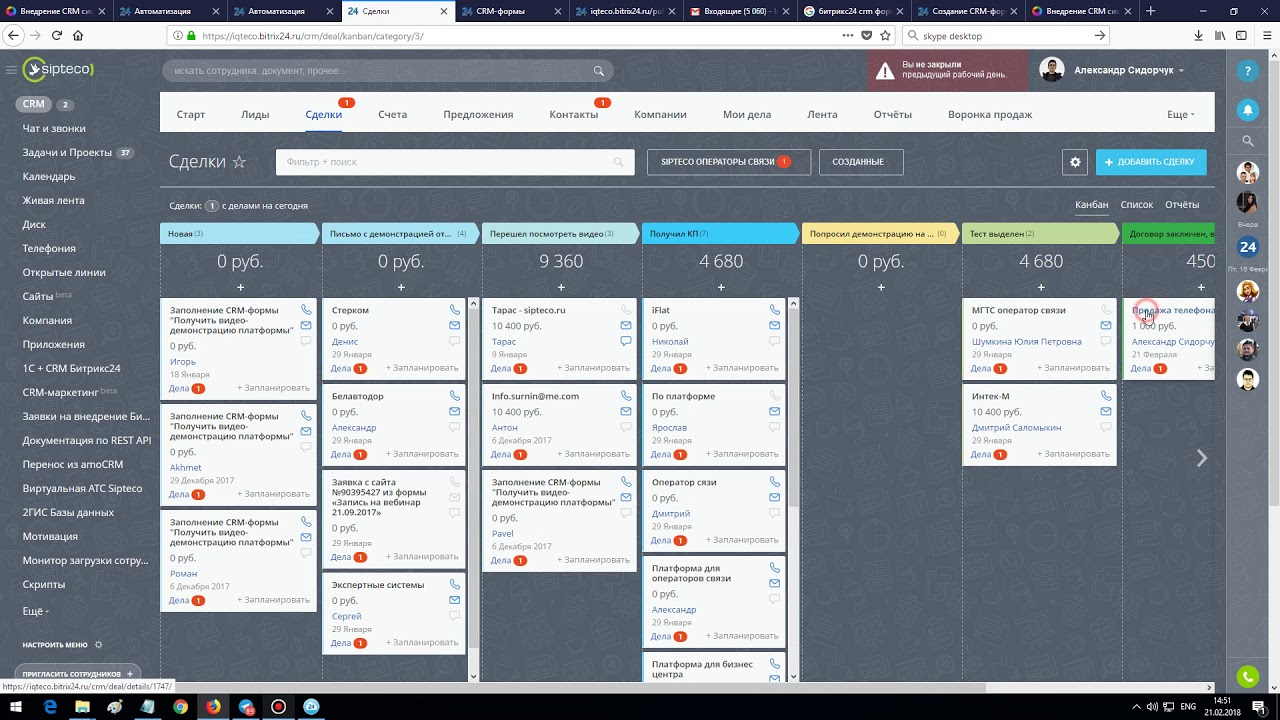Open Мои дела tab
Image resolution: width=1280 pixels, height=720 pixels.
(747, 114)
